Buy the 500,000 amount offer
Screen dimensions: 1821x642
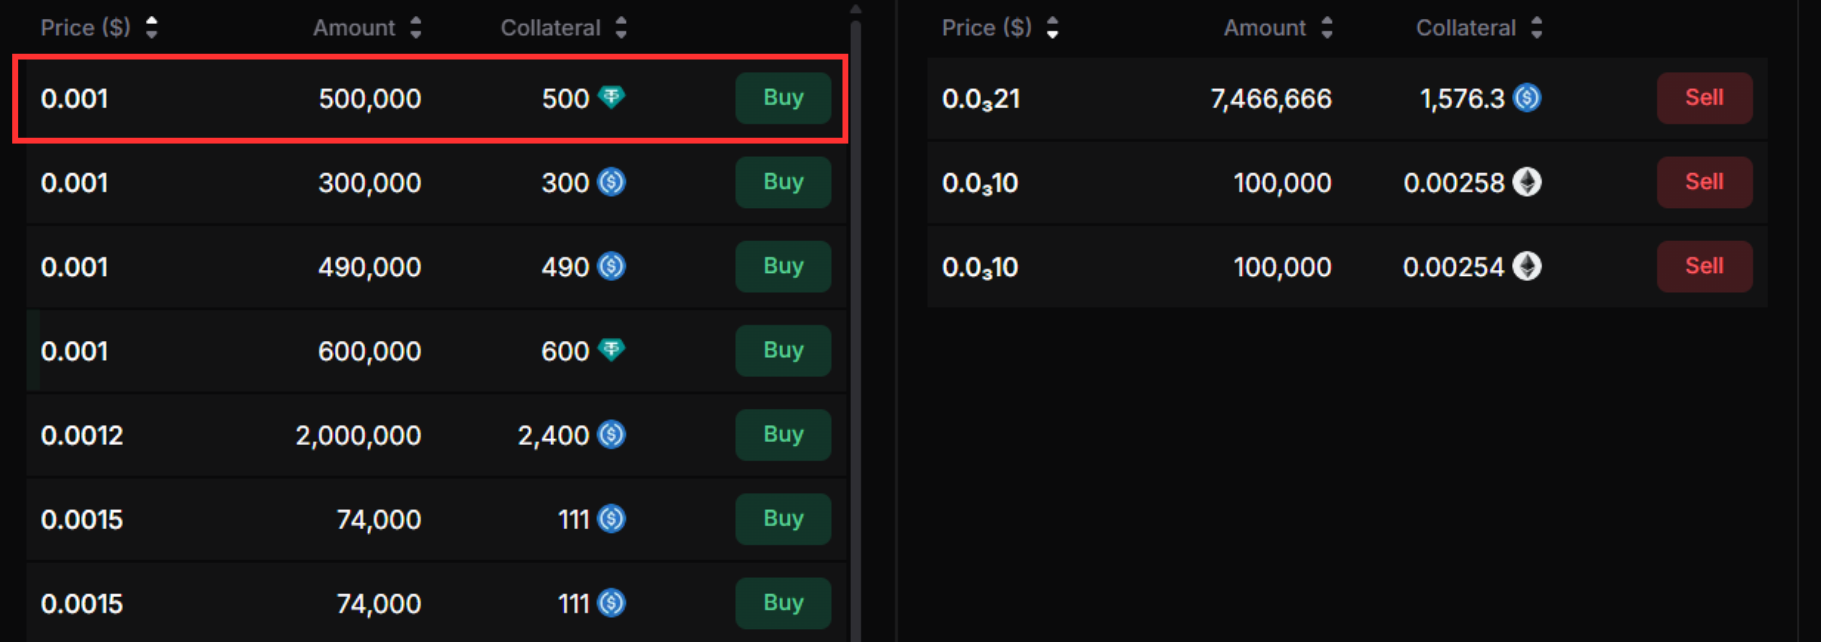pyautogui.click(x=783, y=98)
